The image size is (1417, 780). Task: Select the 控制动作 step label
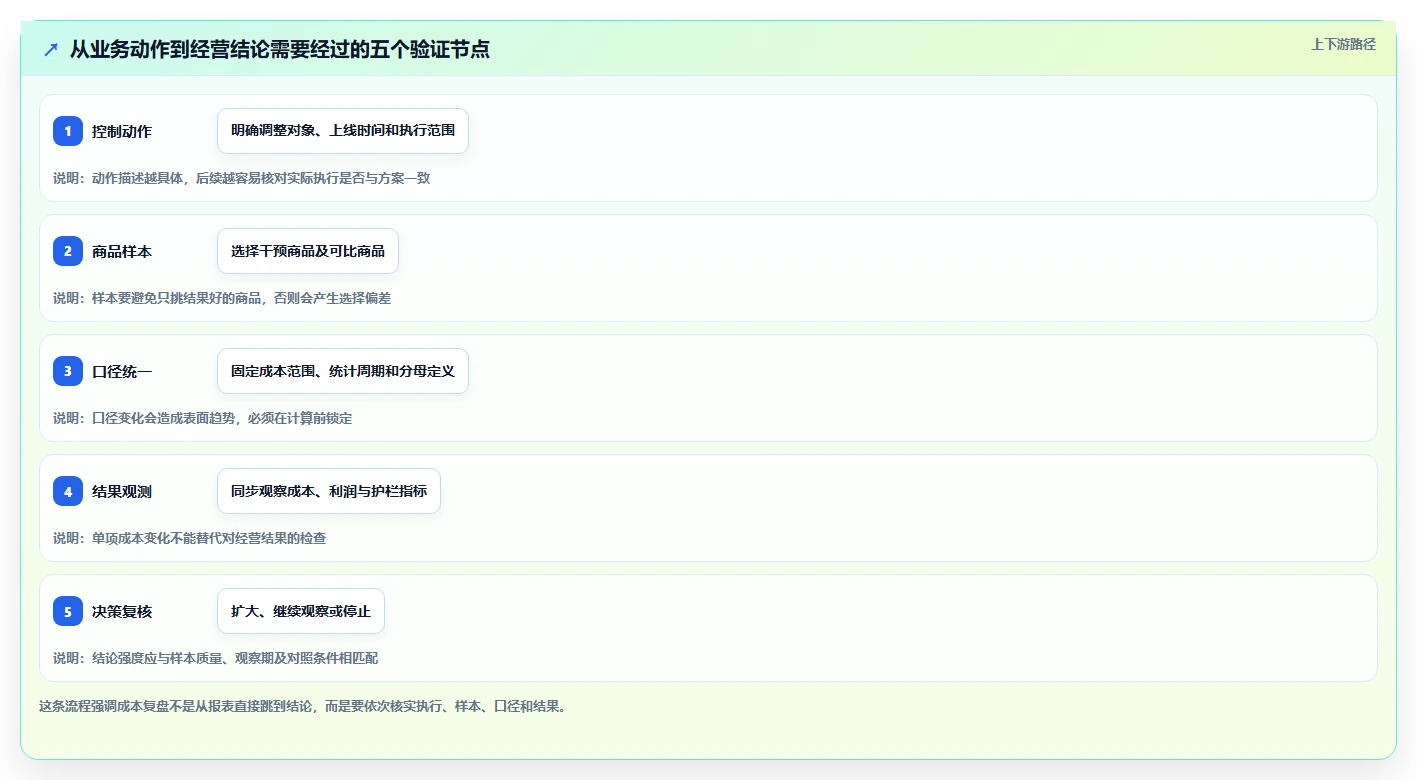122,132
